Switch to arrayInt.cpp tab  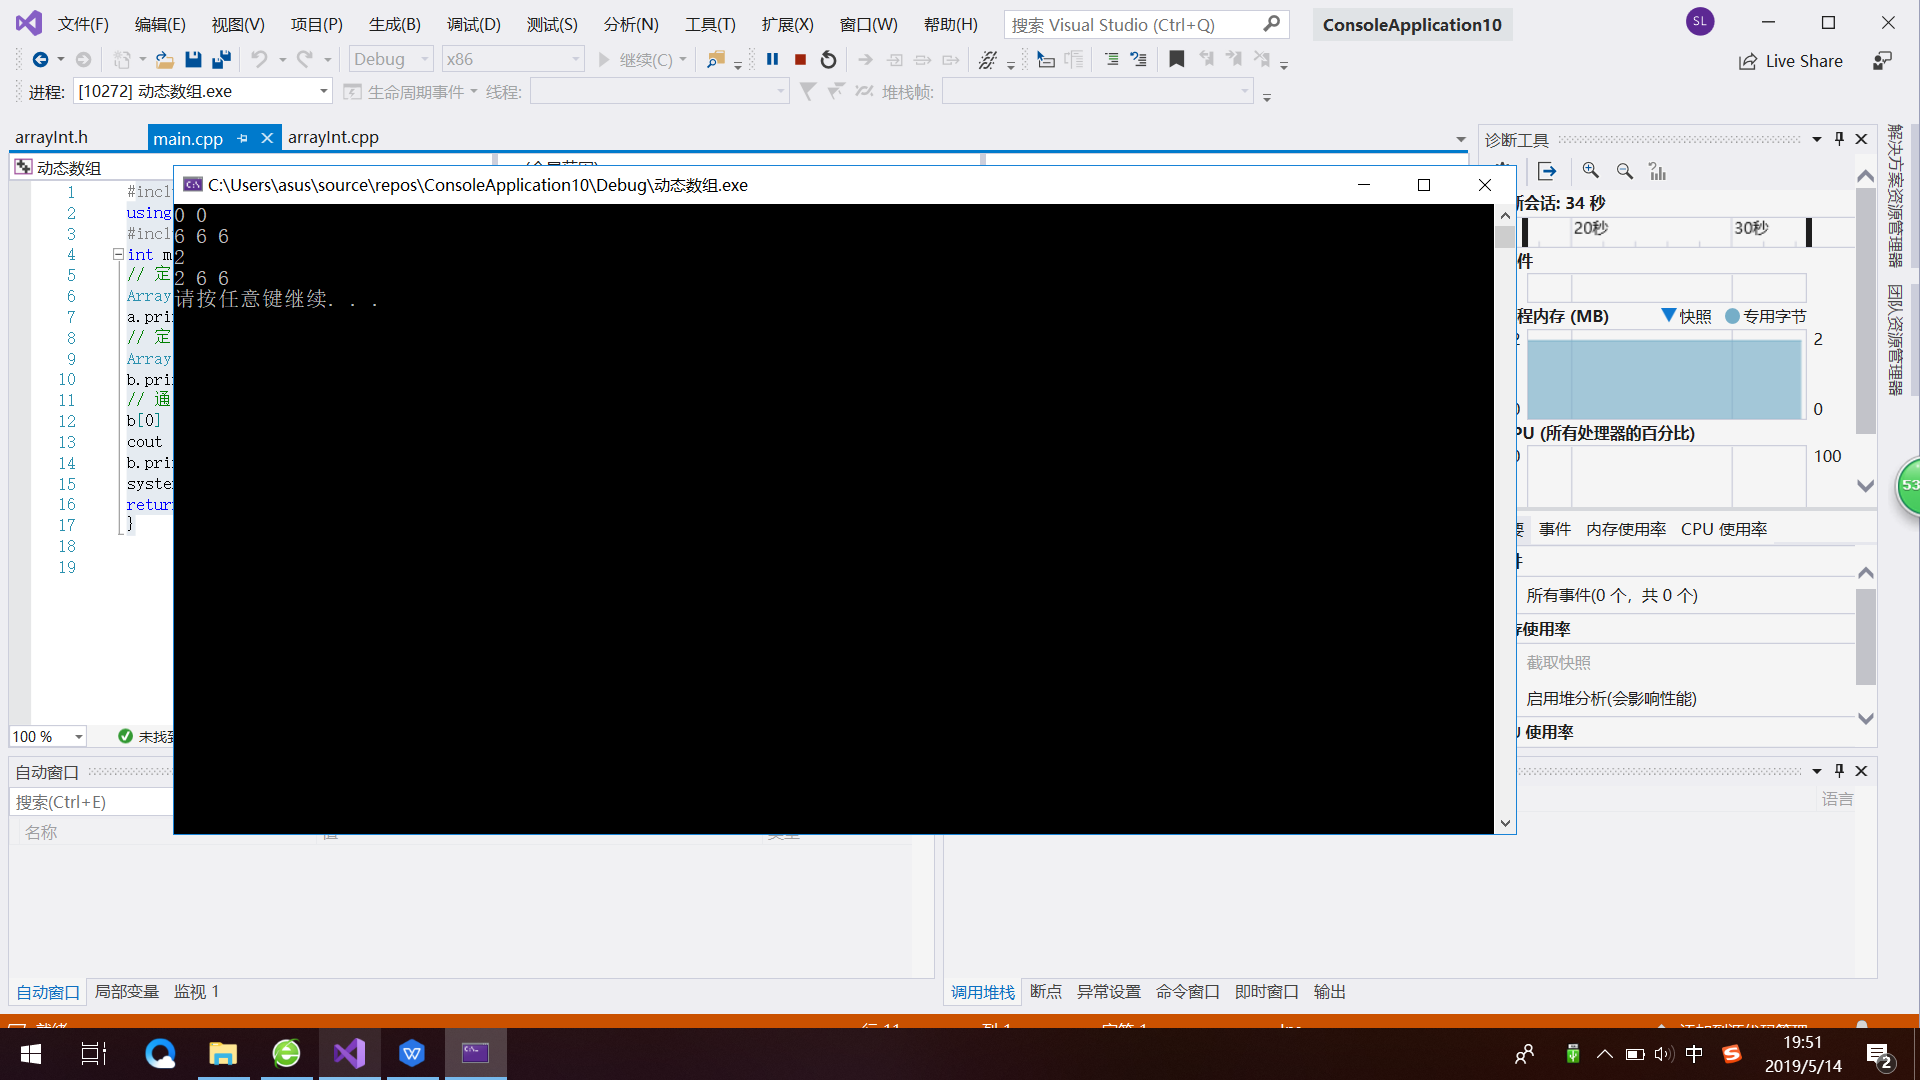(x=333, y=138)
